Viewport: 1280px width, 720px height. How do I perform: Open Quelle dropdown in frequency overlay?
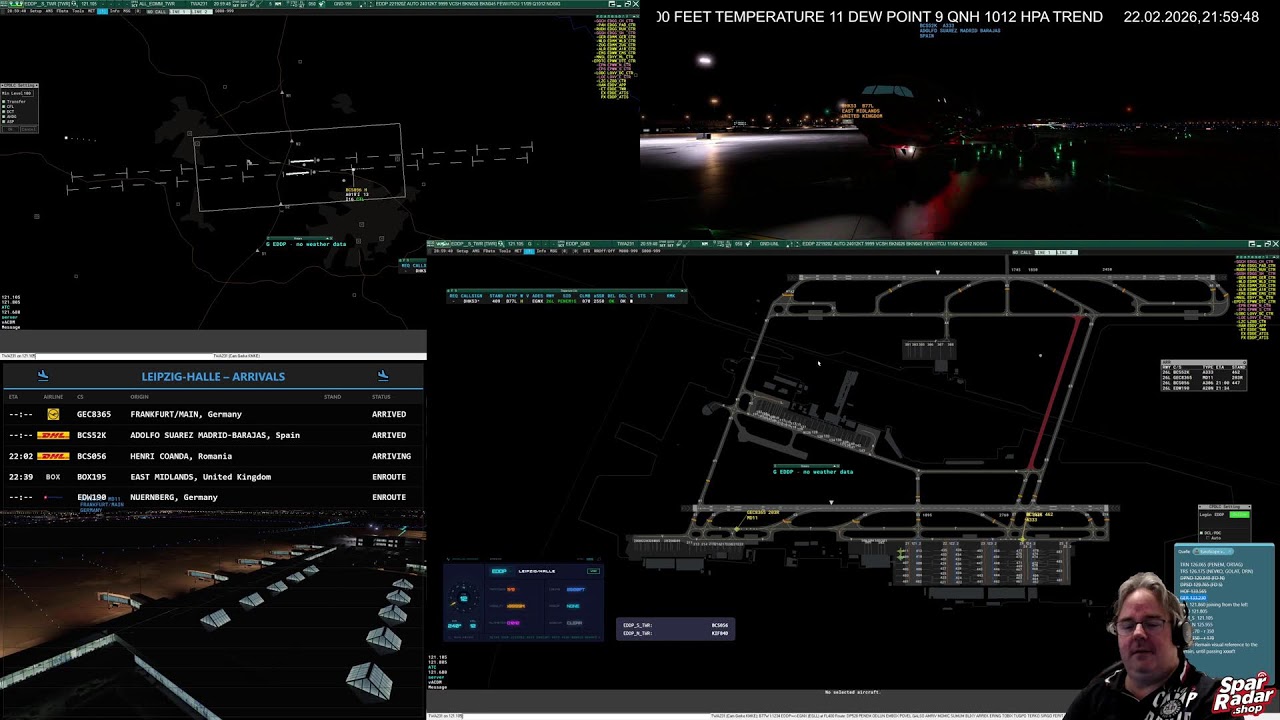tap(1213, 551)
